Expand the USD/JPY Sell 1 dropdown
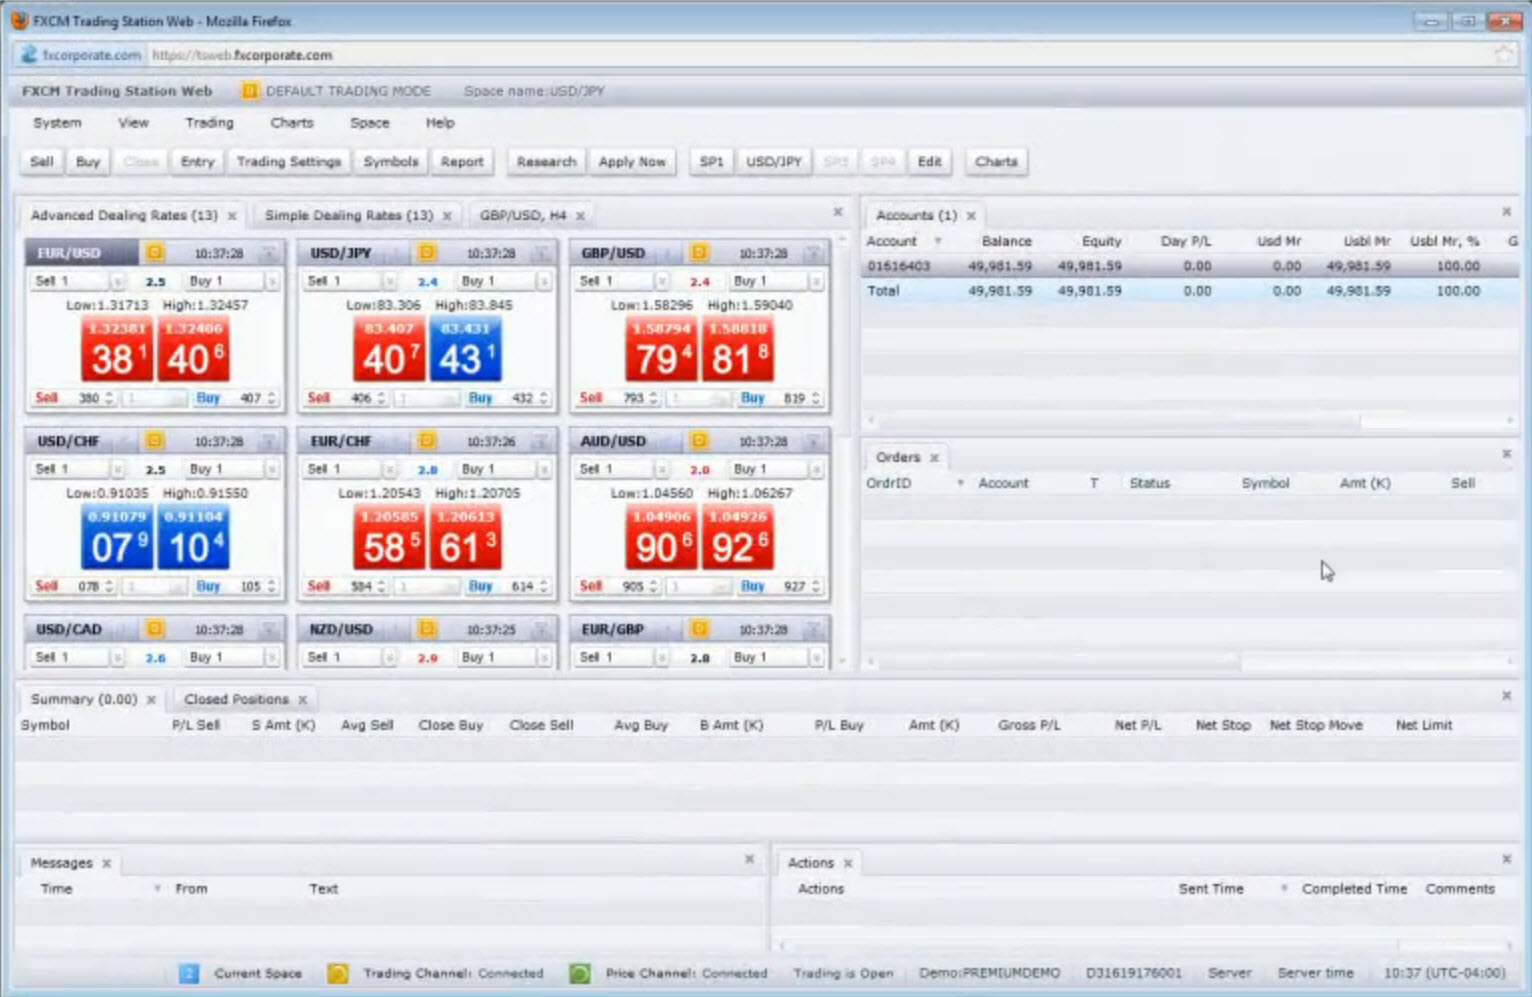 pos(389,282)
